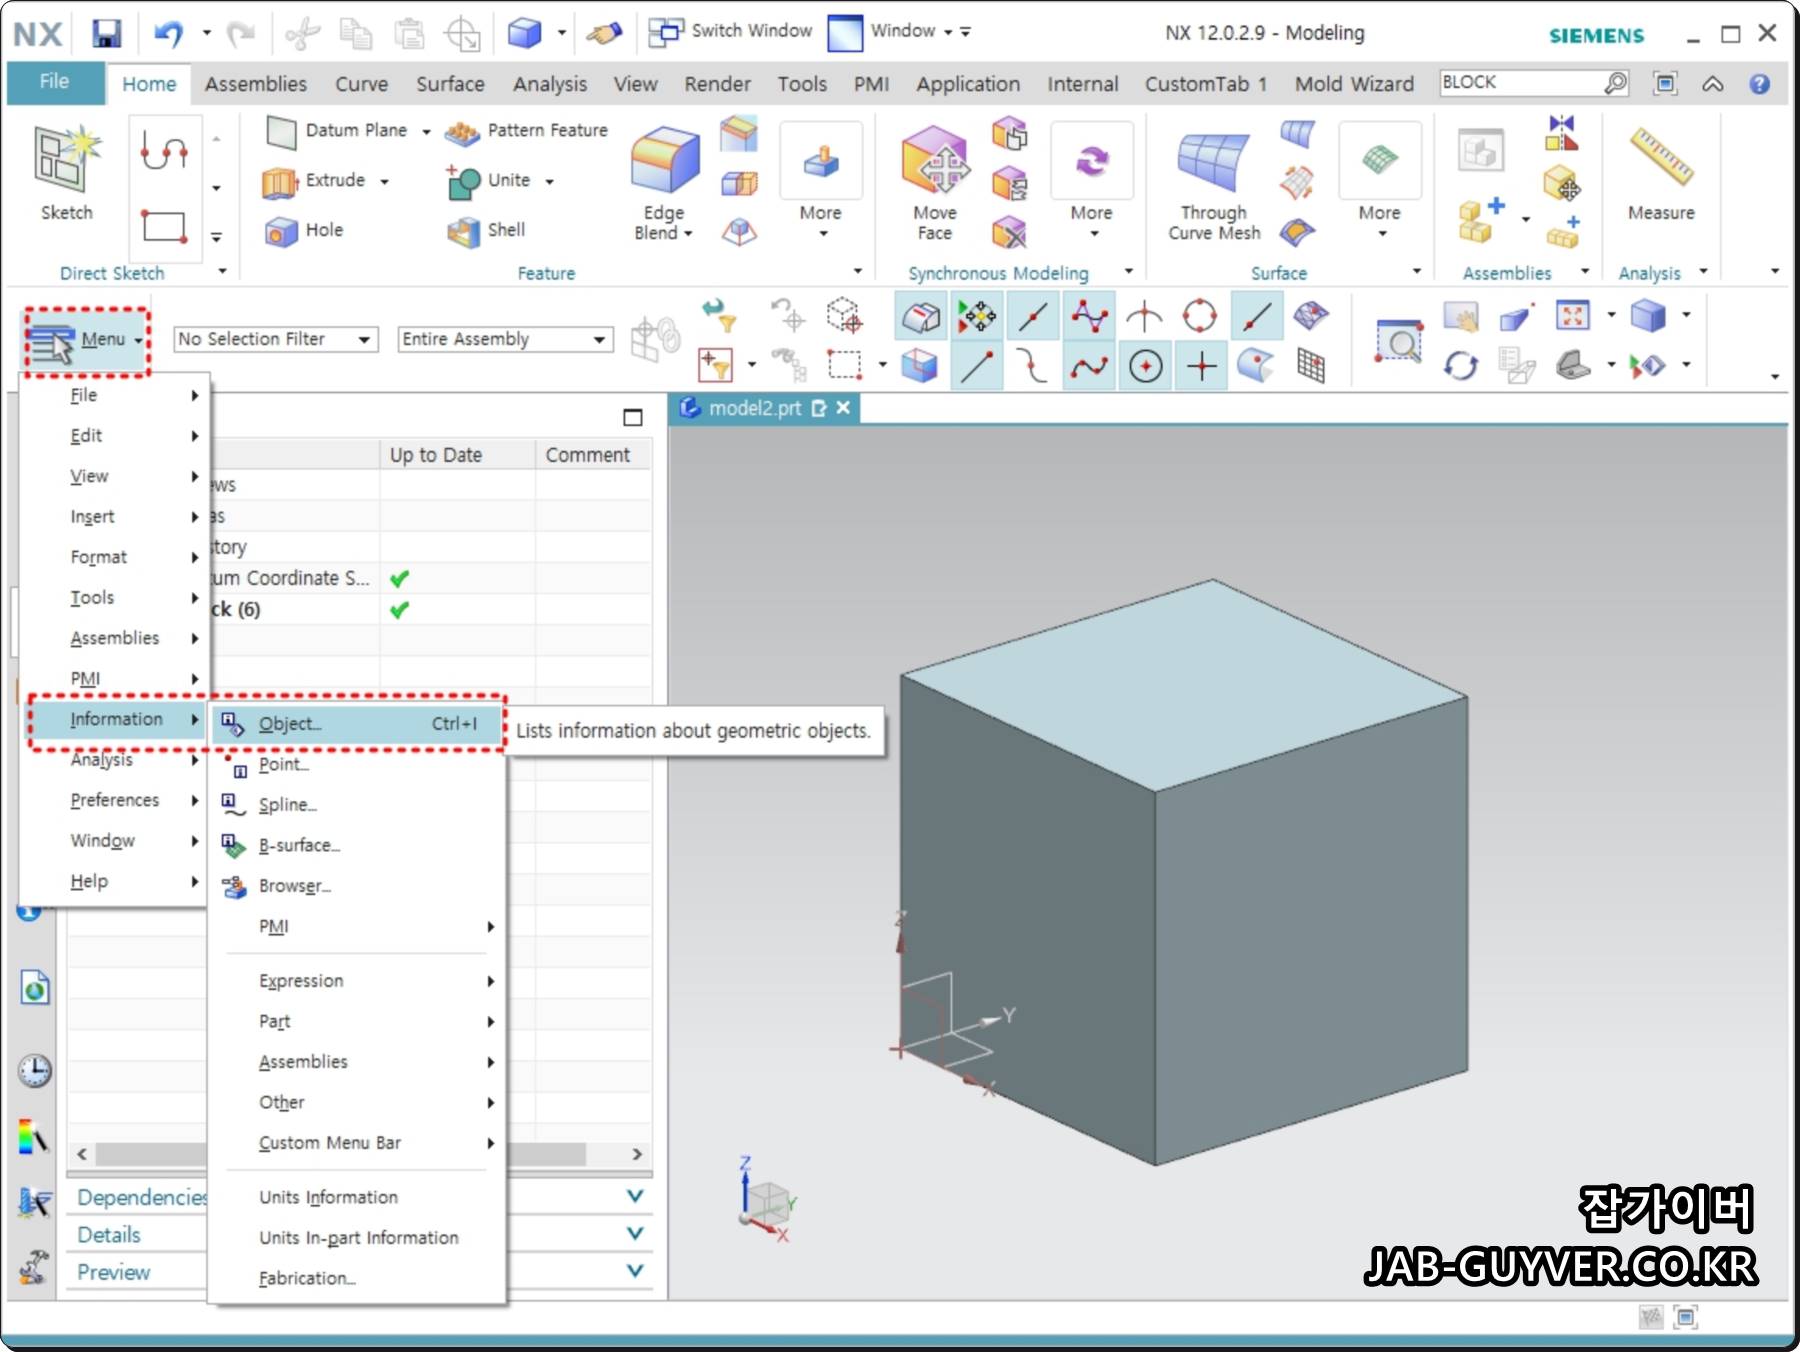
Task: Click the Save icon in title bar
Action: coord(106,33)
